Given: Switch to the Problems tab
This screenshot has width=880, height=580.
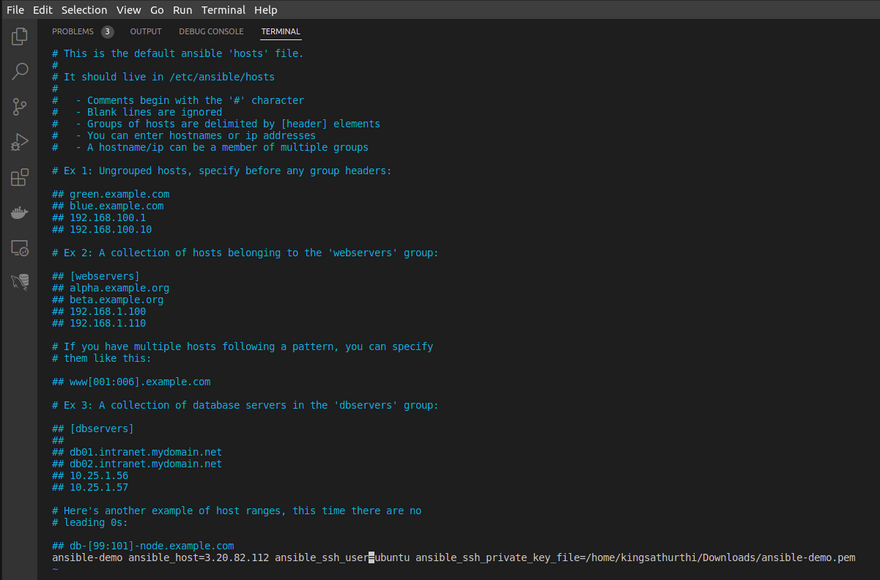Looking at the screenshot, I should (73, 32).
